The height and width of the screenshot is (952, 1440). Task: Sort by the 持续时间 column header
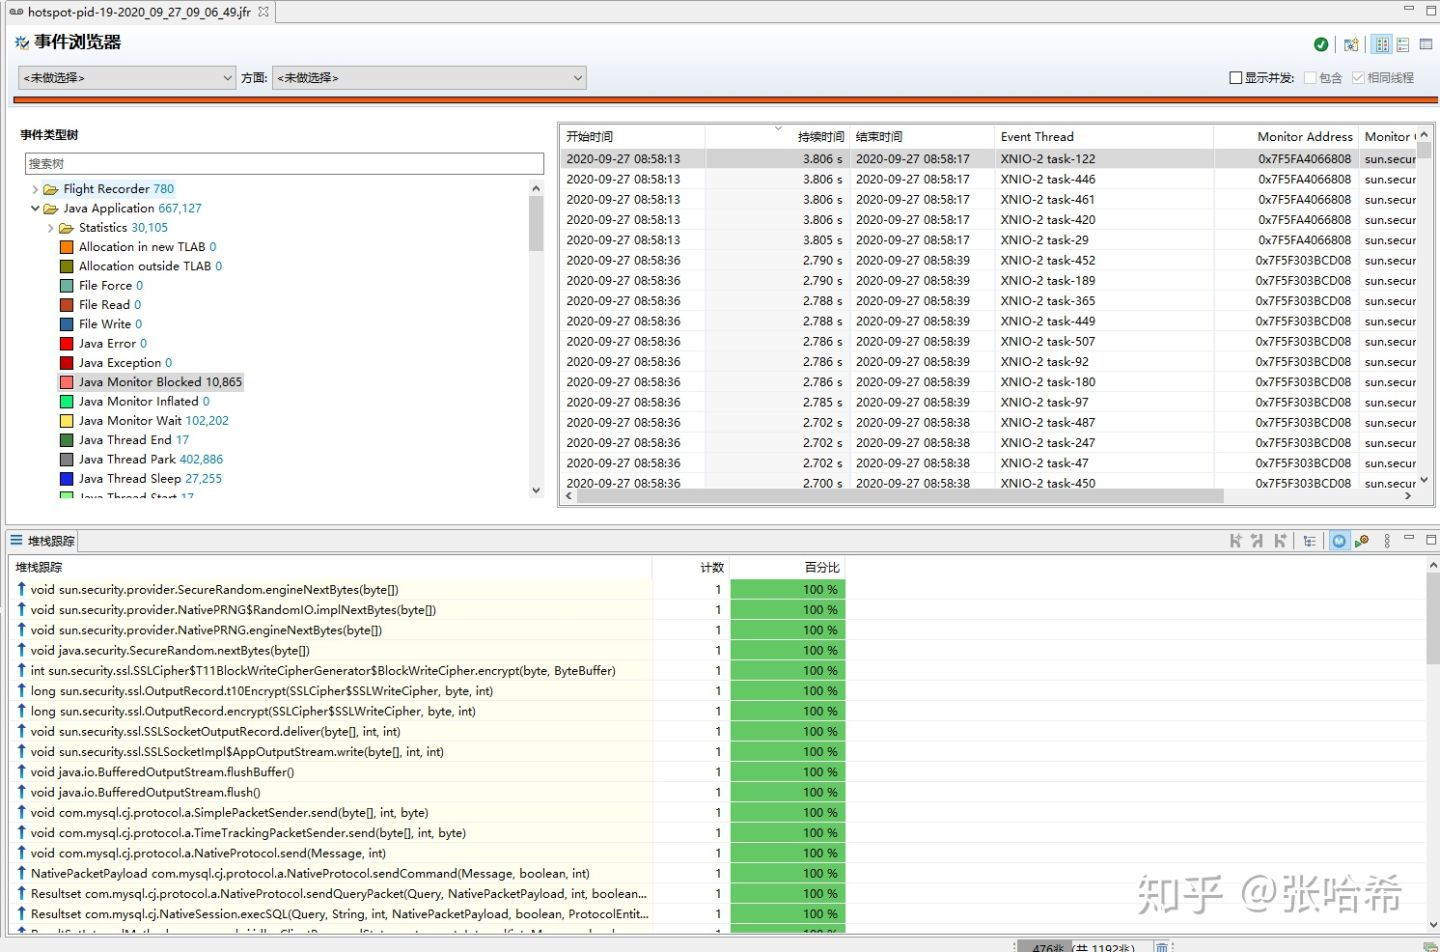[820, 137]
